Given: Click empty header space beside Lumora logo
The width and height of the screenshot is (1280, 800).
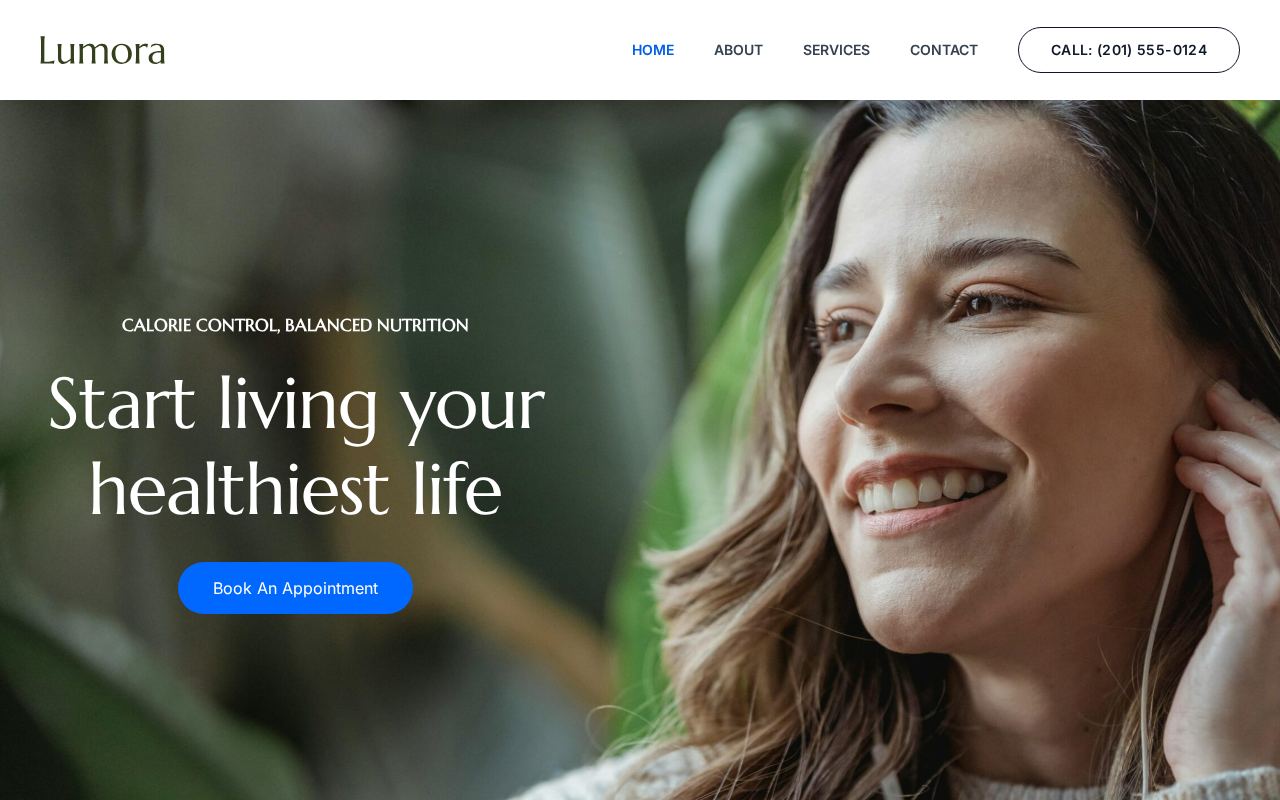Looking at the screenshot, I should 400,50.
